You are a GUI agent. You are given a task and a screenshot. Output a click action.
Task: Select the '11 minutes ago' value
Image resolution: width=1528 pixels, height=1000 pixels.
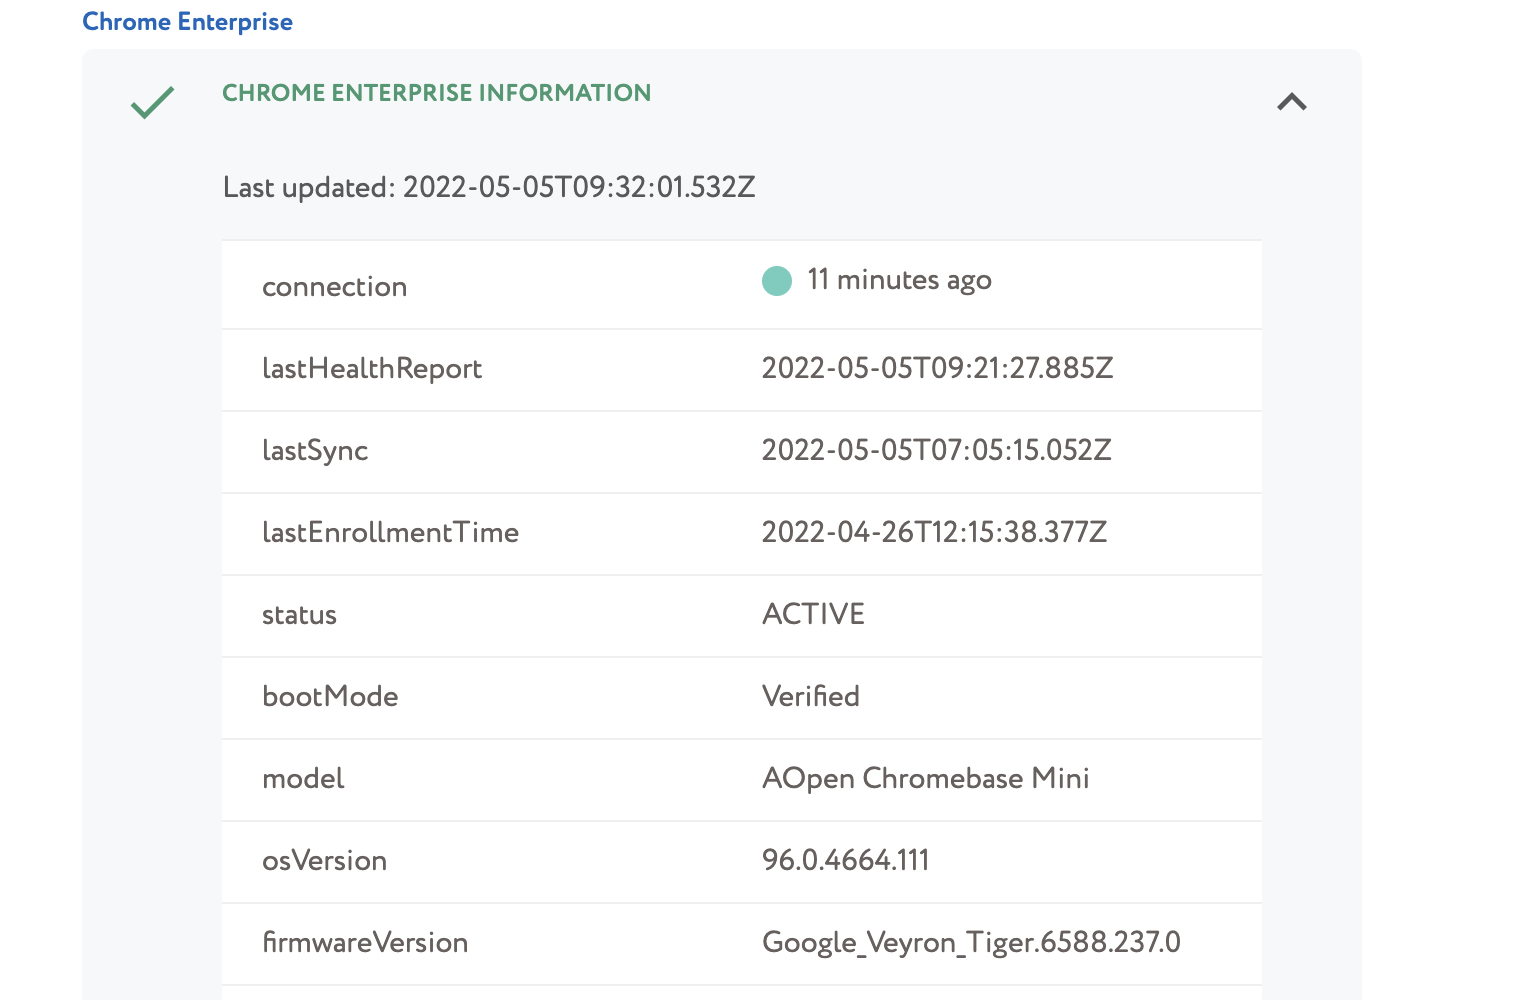click(899, 280)
